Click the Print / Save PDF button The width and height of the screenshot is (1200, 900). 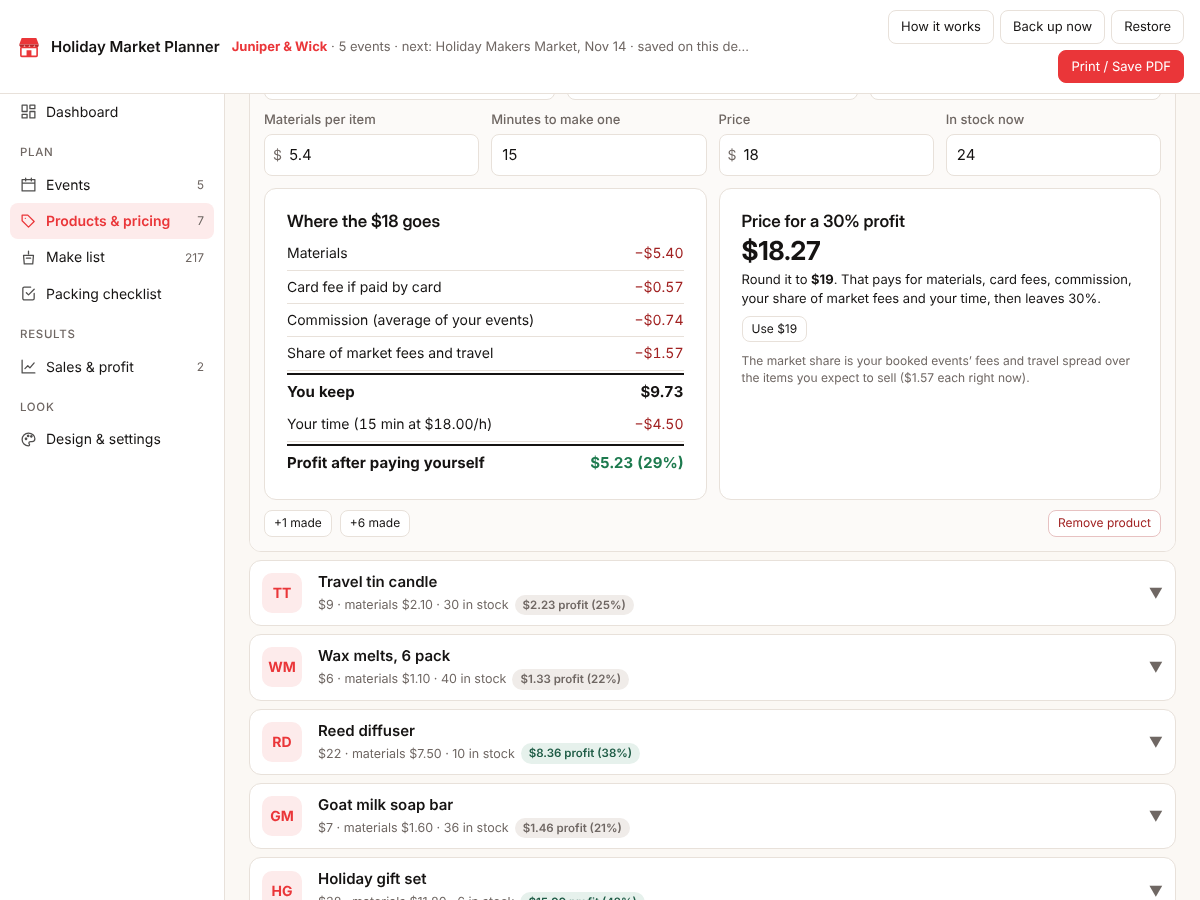pyautogui.click(x=1121, y=66)
